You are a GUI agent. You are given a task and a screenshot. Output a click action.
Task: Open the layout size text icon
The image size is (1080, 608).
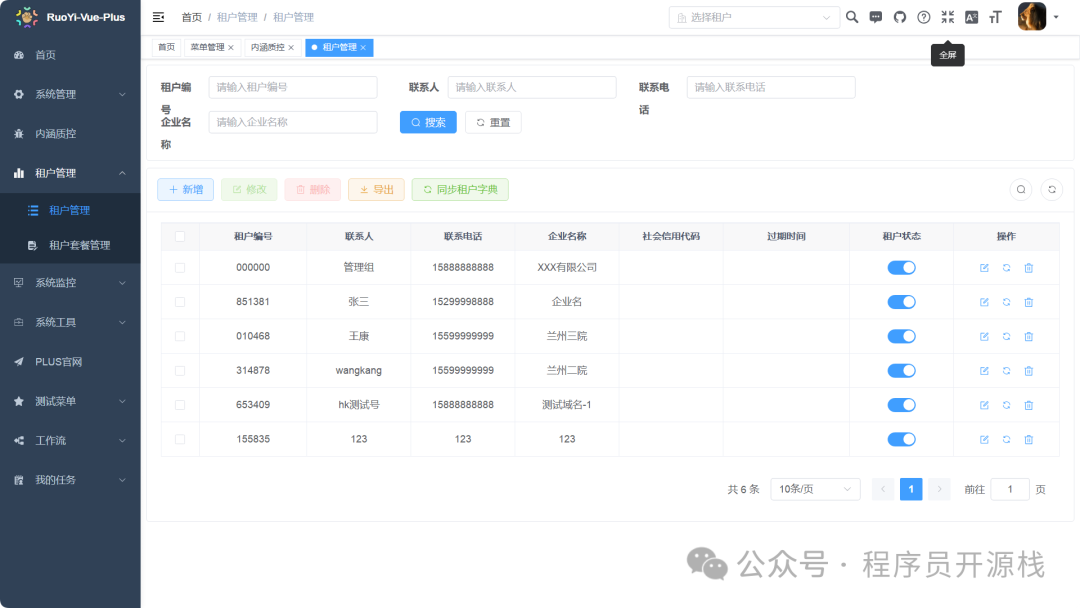995,17
